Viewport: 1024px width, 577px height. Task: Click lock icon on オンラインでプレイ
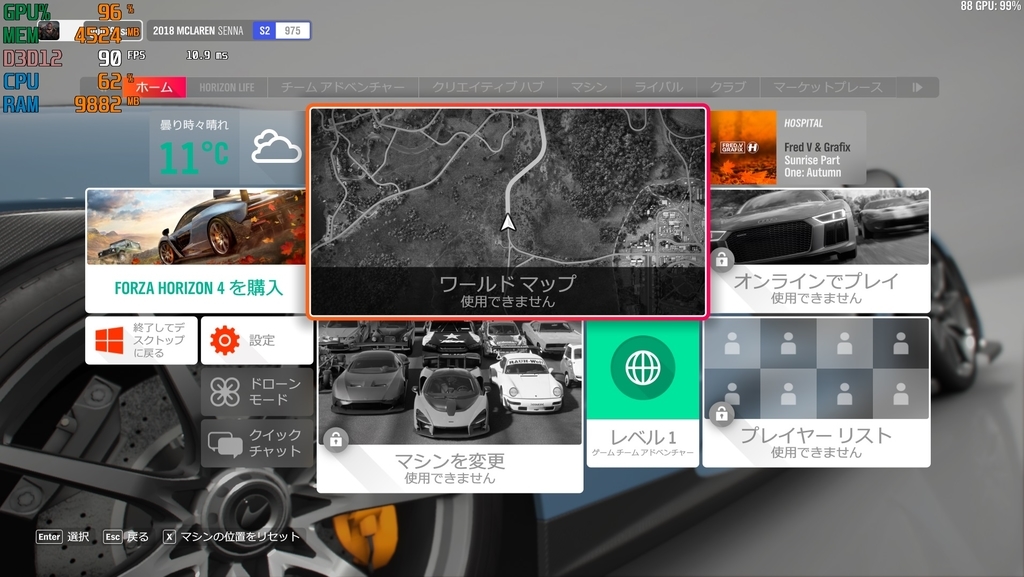722,260
